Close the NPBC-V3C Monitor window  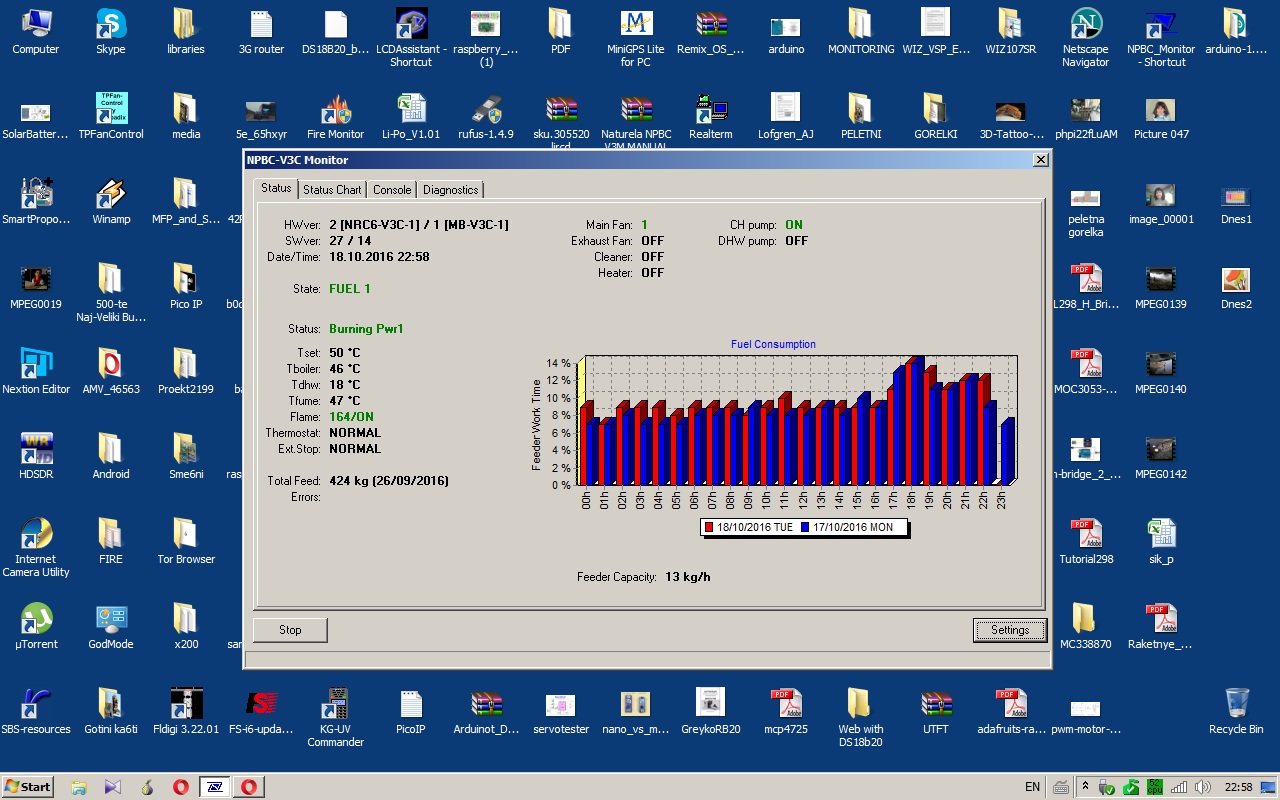coord(1040,160)
